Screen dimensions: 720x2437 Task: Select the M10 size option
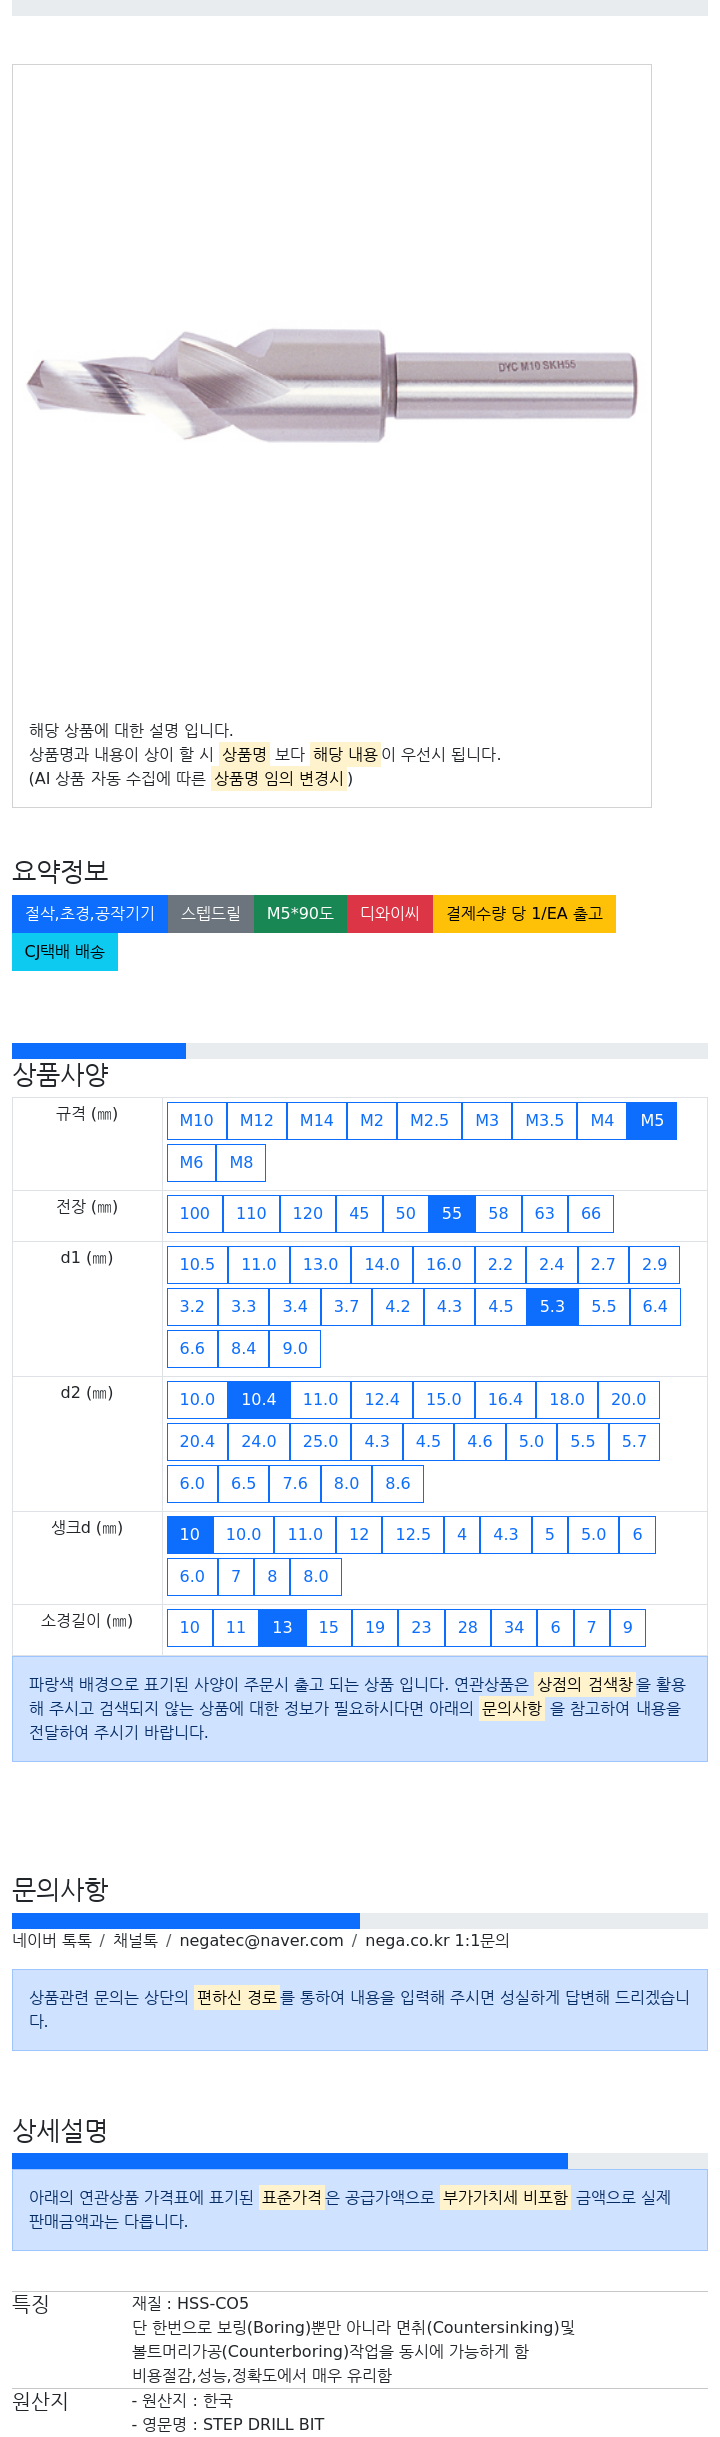coord(197,1120)
